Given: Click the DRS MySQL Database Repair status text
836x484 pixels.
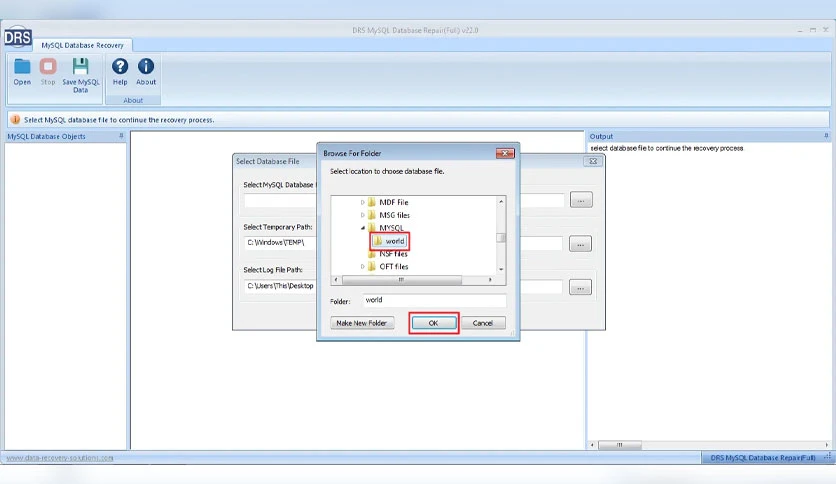Looking at the screenshot, I should click(x=762, y=458).
